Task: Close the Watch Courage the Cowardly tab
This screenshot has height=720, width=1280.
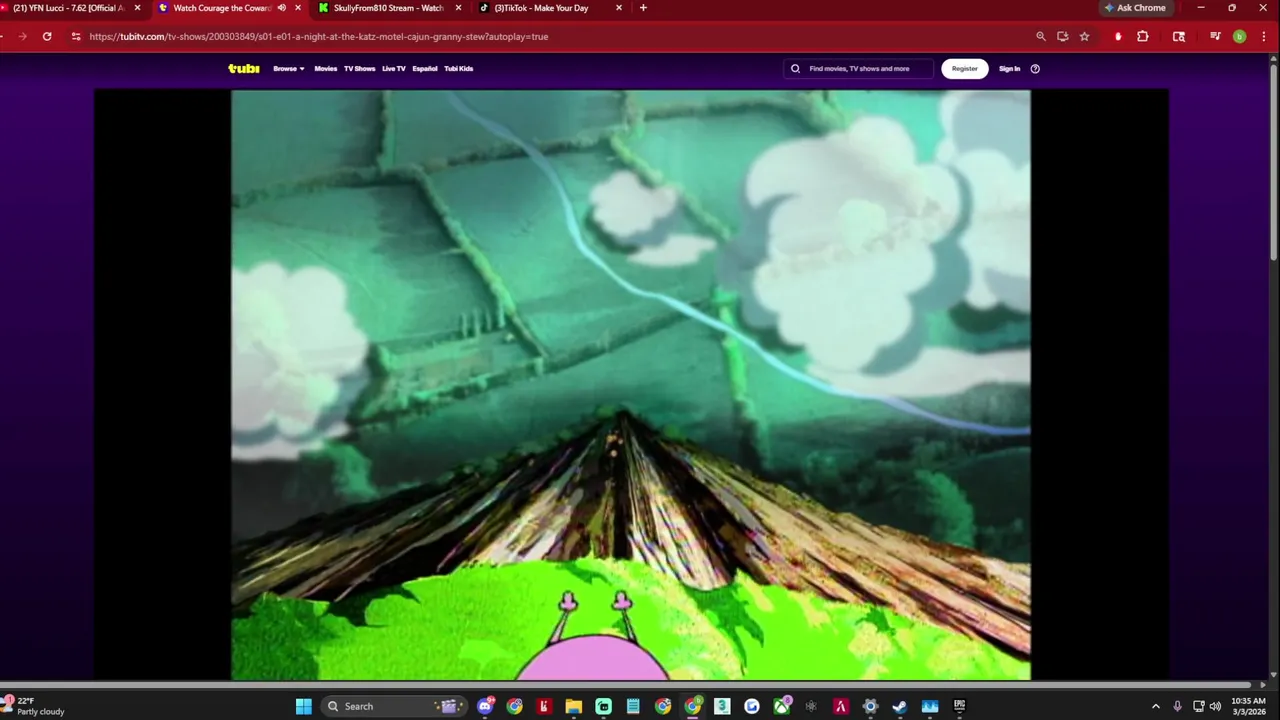Action: point(297,8)
